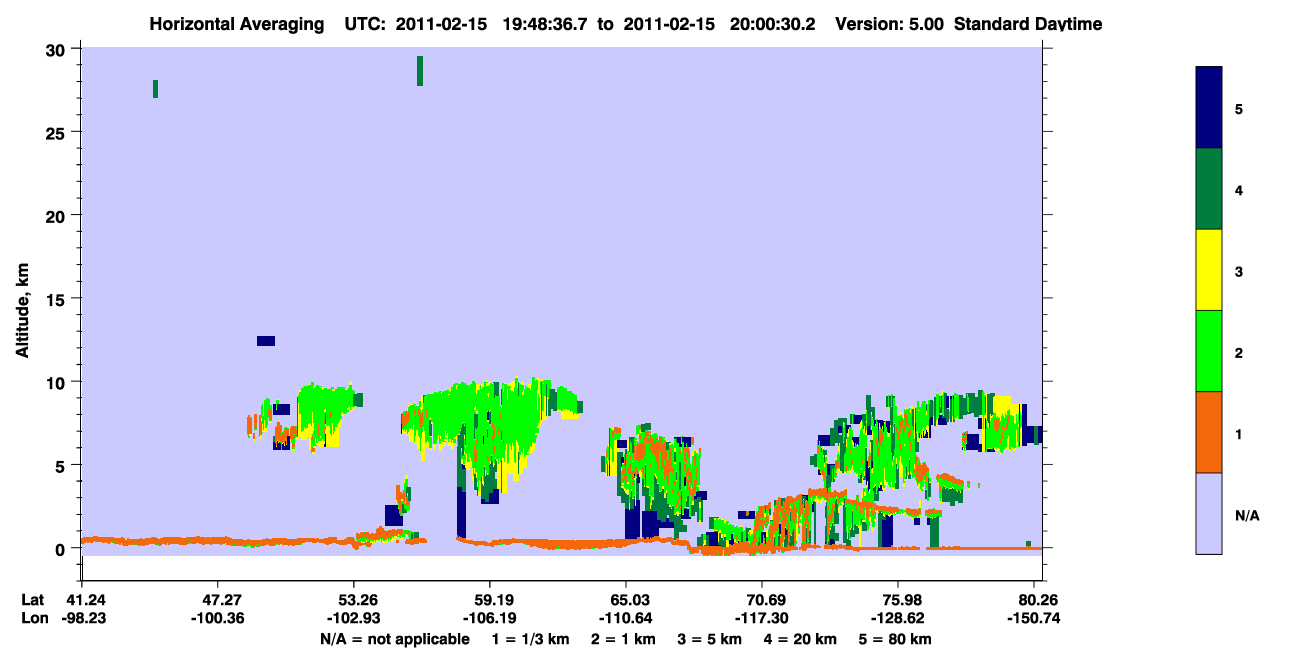Screen dimensions: 1300x667
Task: Click the 'Lon' axis row label
Action: point(33,618)
